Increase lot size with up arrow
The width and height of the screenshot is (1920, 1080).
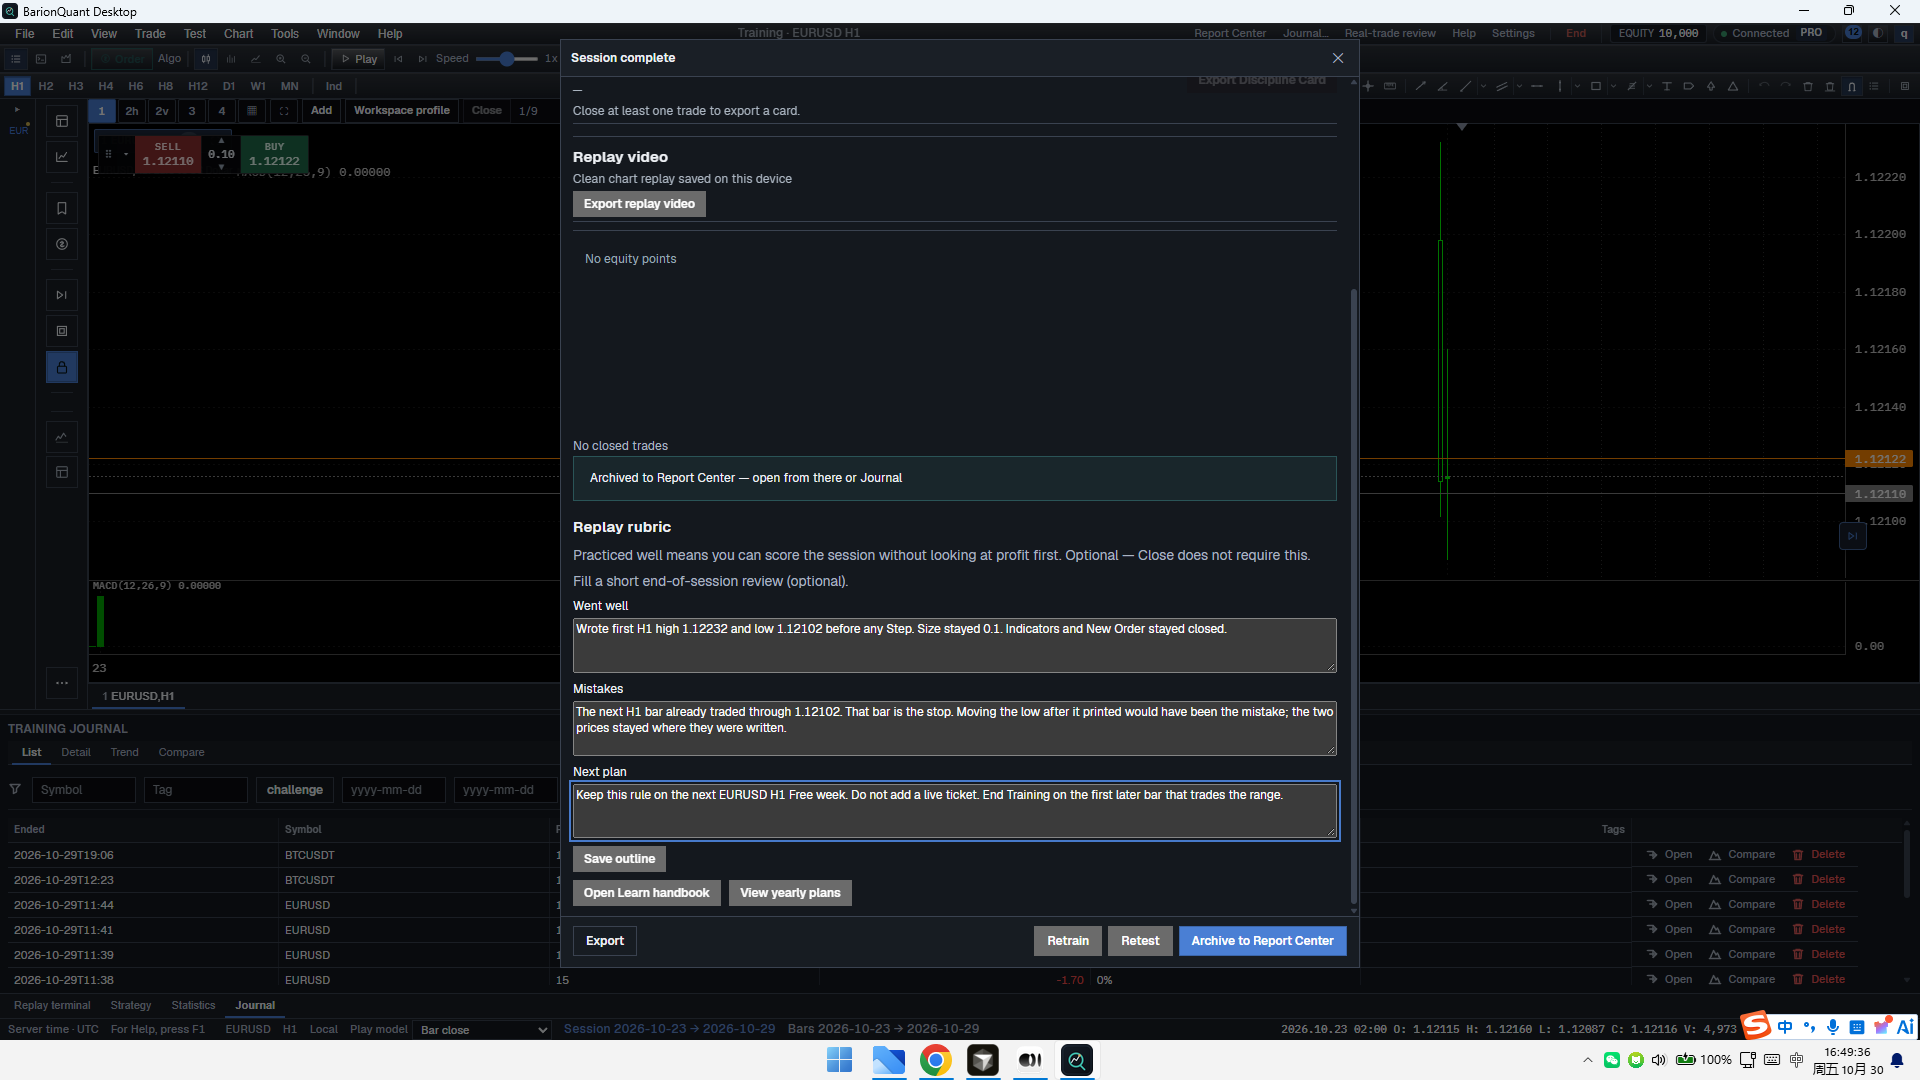222,141
